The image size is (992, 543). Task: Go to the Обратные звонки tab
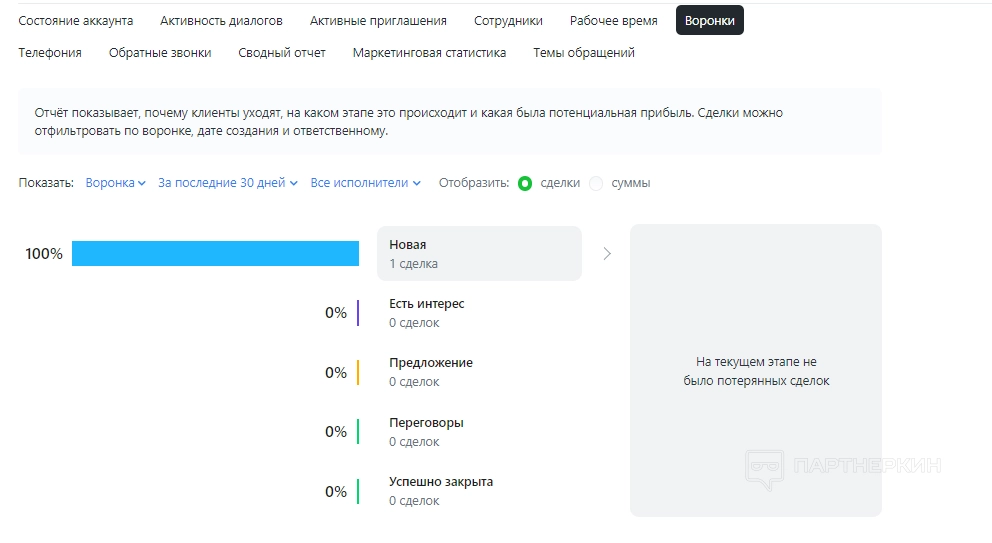(x=160, y=52)
